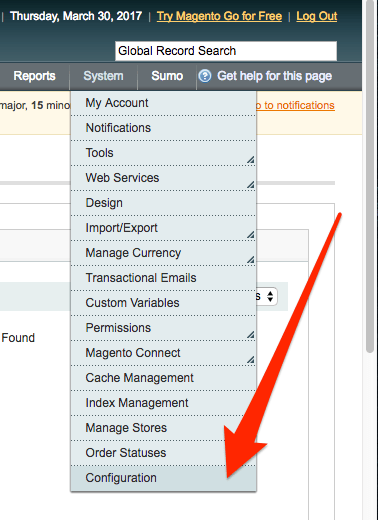The height and width of the screenshot is (520, 378).
Task: Open Cache Management
Action: tap(163, 378)
